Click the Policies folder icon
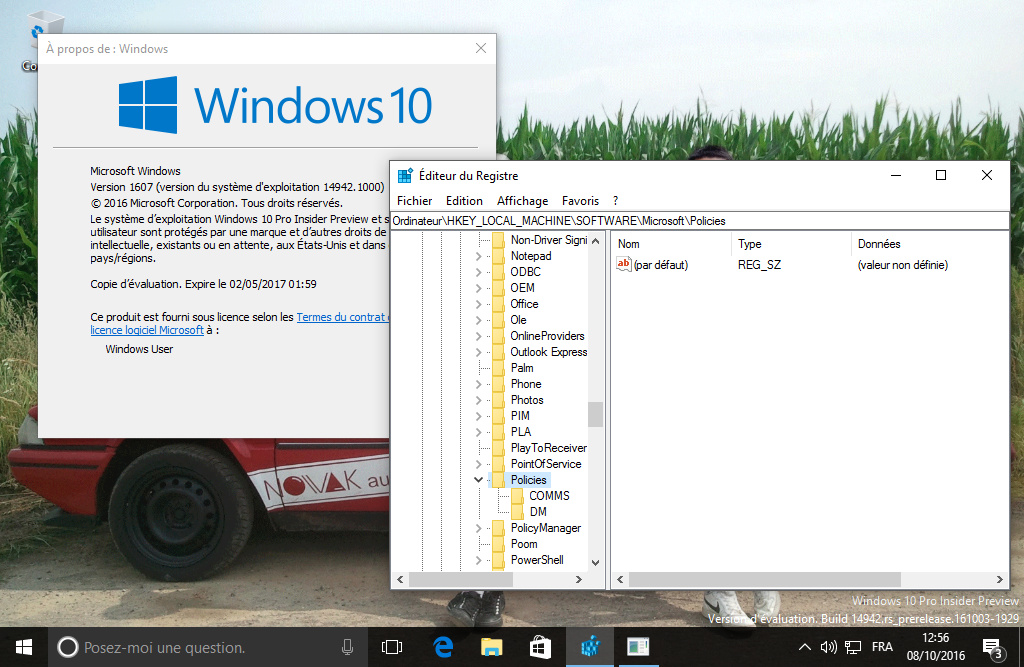The width and height of the screenshot is (1024, 667). click(x=498, y=480)
